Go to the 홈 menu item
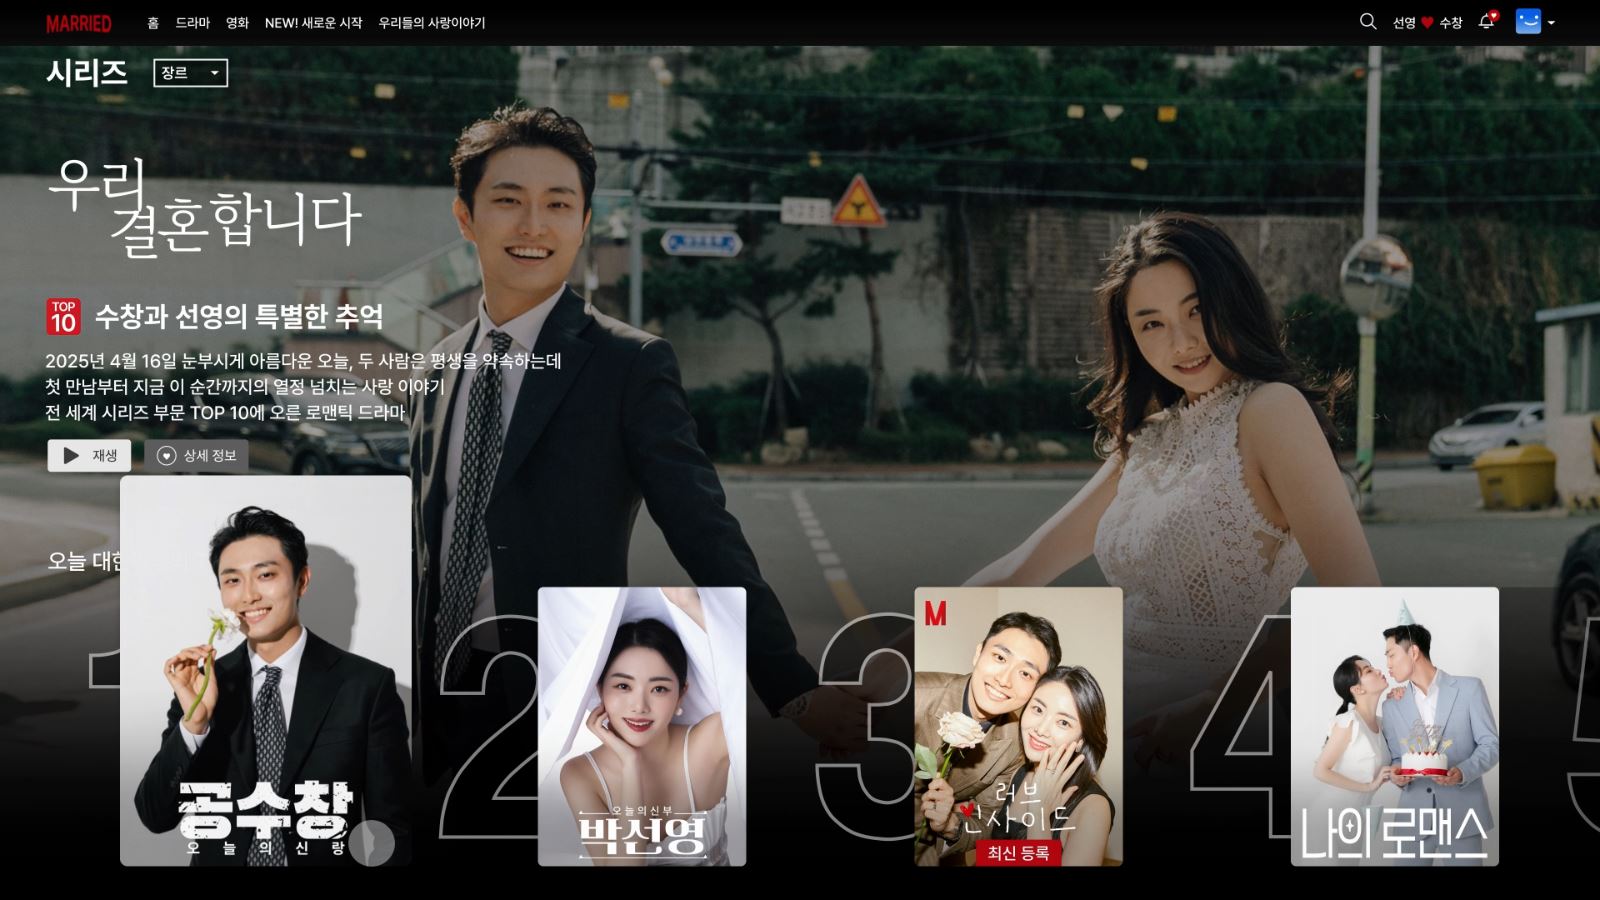 point(153,23)
